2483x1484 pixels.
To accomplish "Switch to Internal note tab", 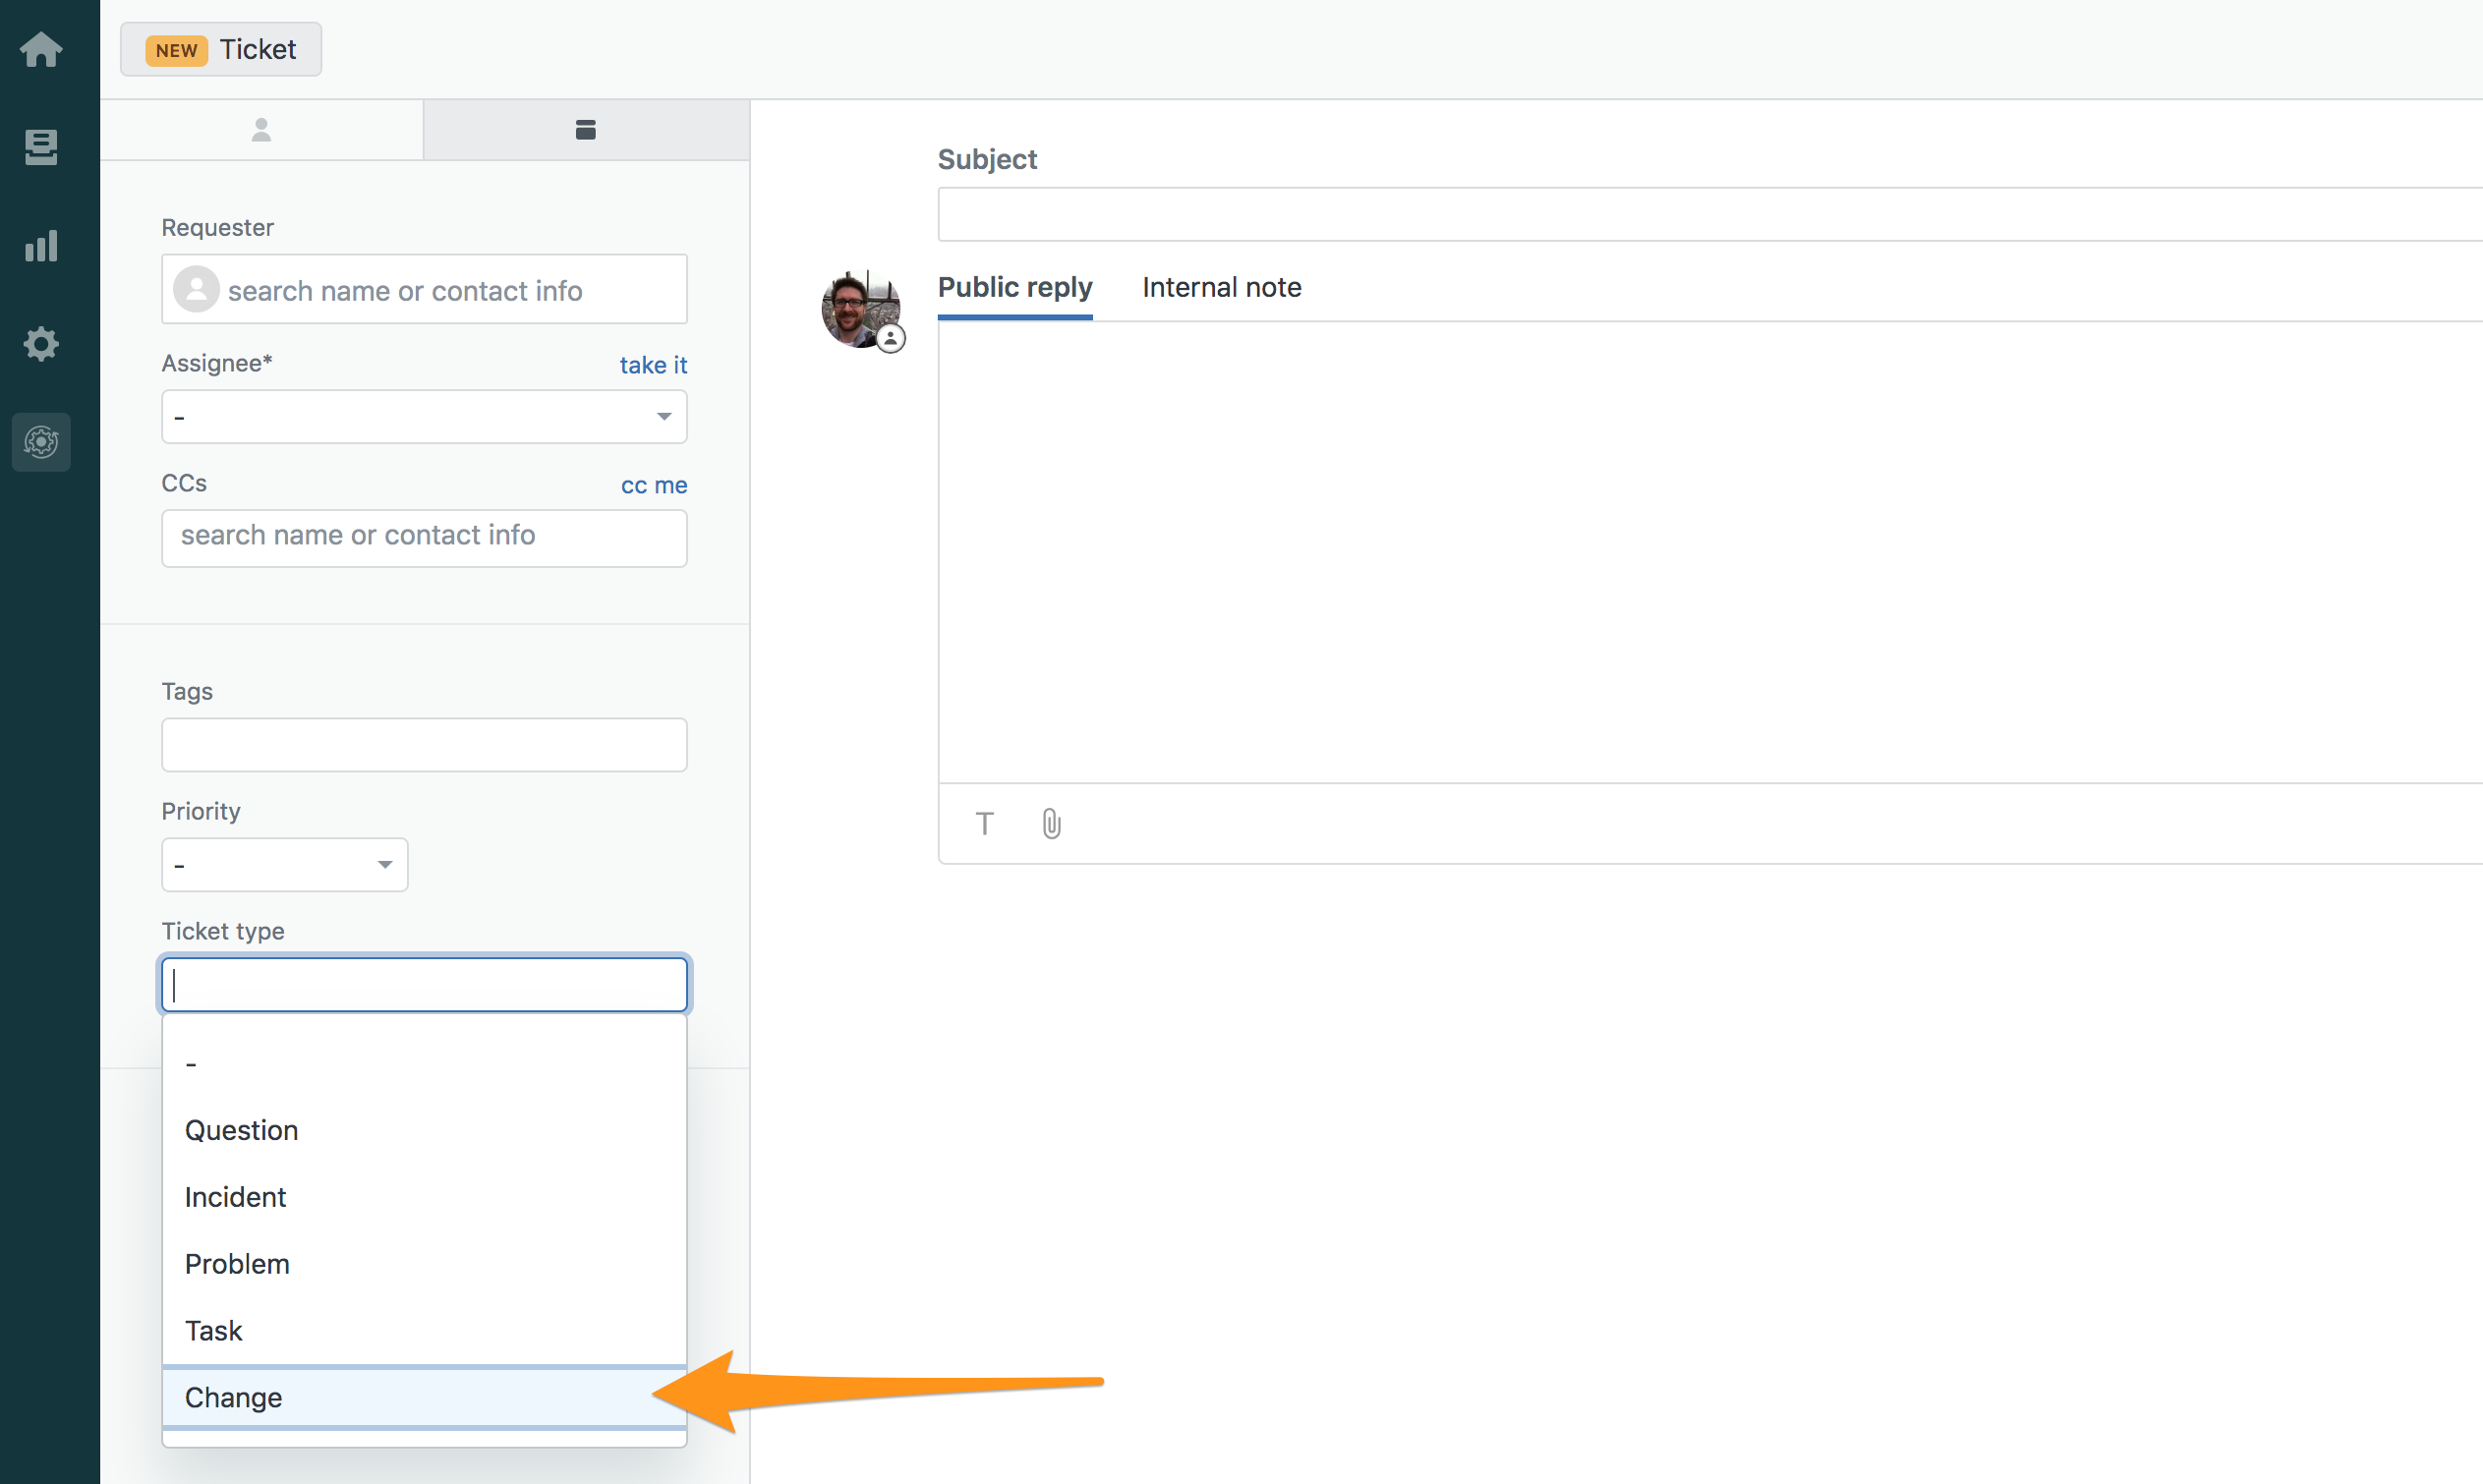I will [1222, 288].
